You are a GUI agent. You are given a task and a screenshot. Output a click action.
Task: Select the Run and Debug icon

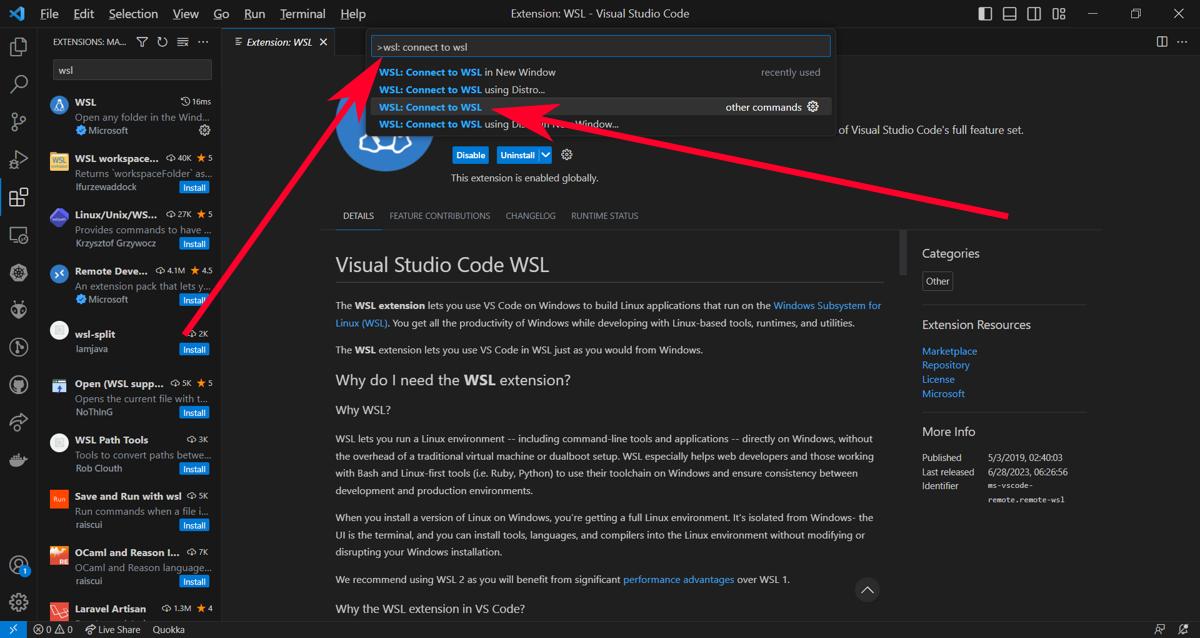18,160
